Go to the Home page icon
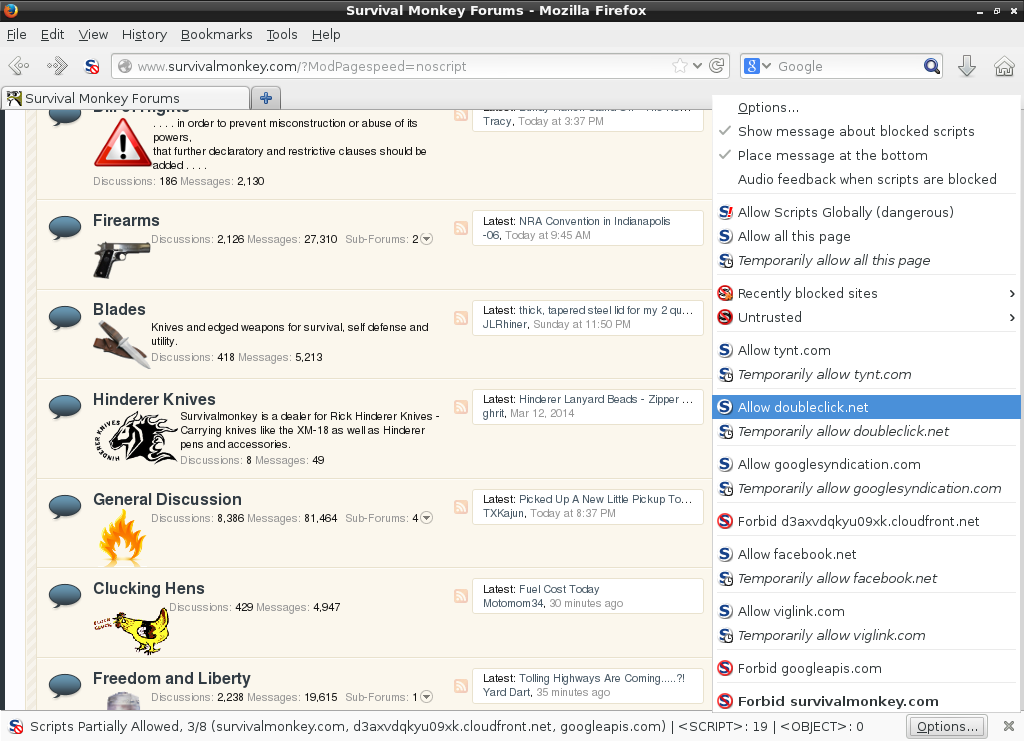This screenshot has height=742, width=1024. [x=1004, y=66]
